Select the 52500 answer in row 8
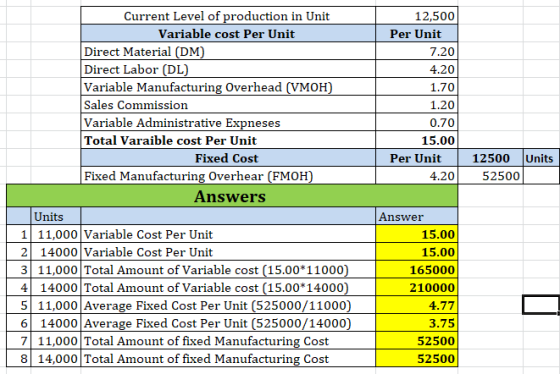560x374 pixels. tap(416, 358)
